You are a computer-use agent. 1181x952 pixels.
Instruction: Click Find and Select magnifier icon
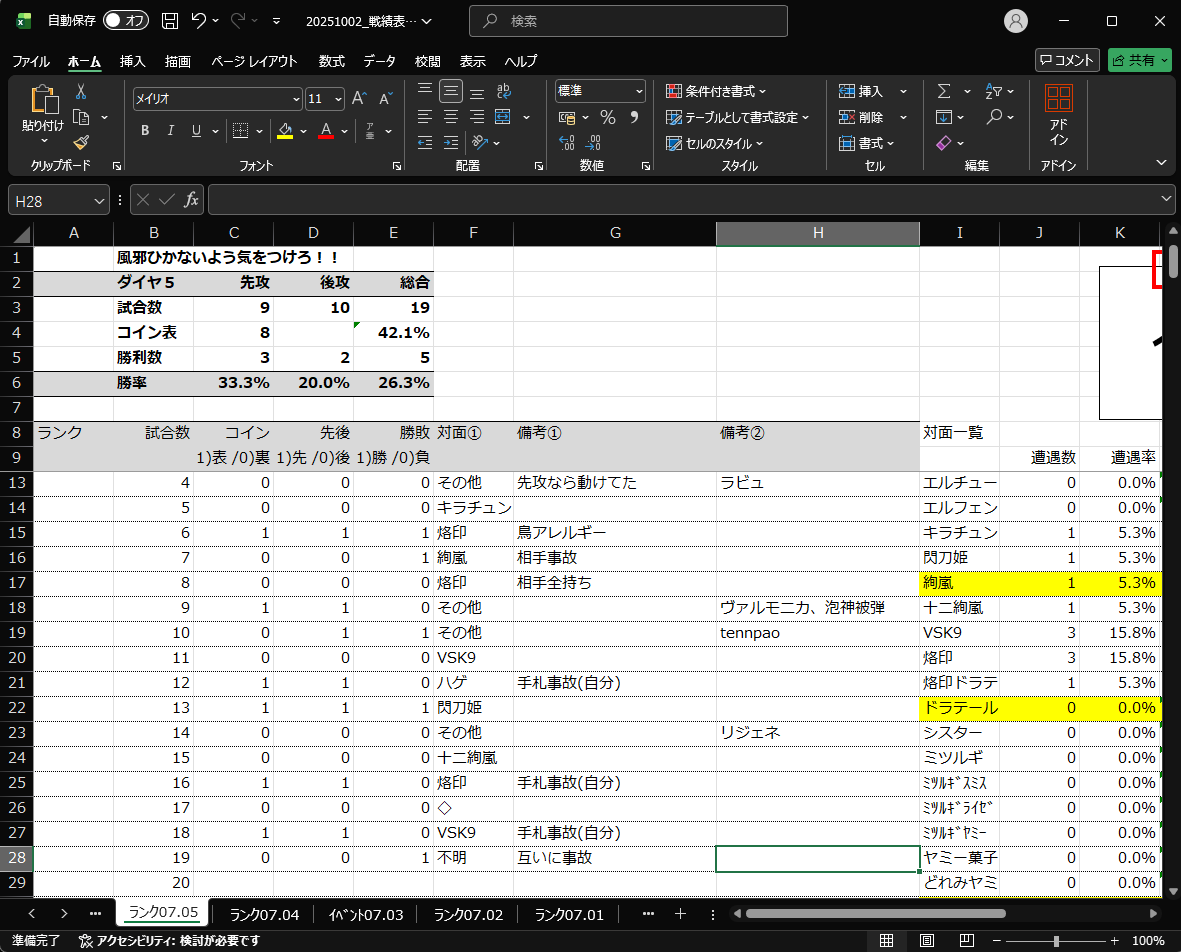(994, 117)
